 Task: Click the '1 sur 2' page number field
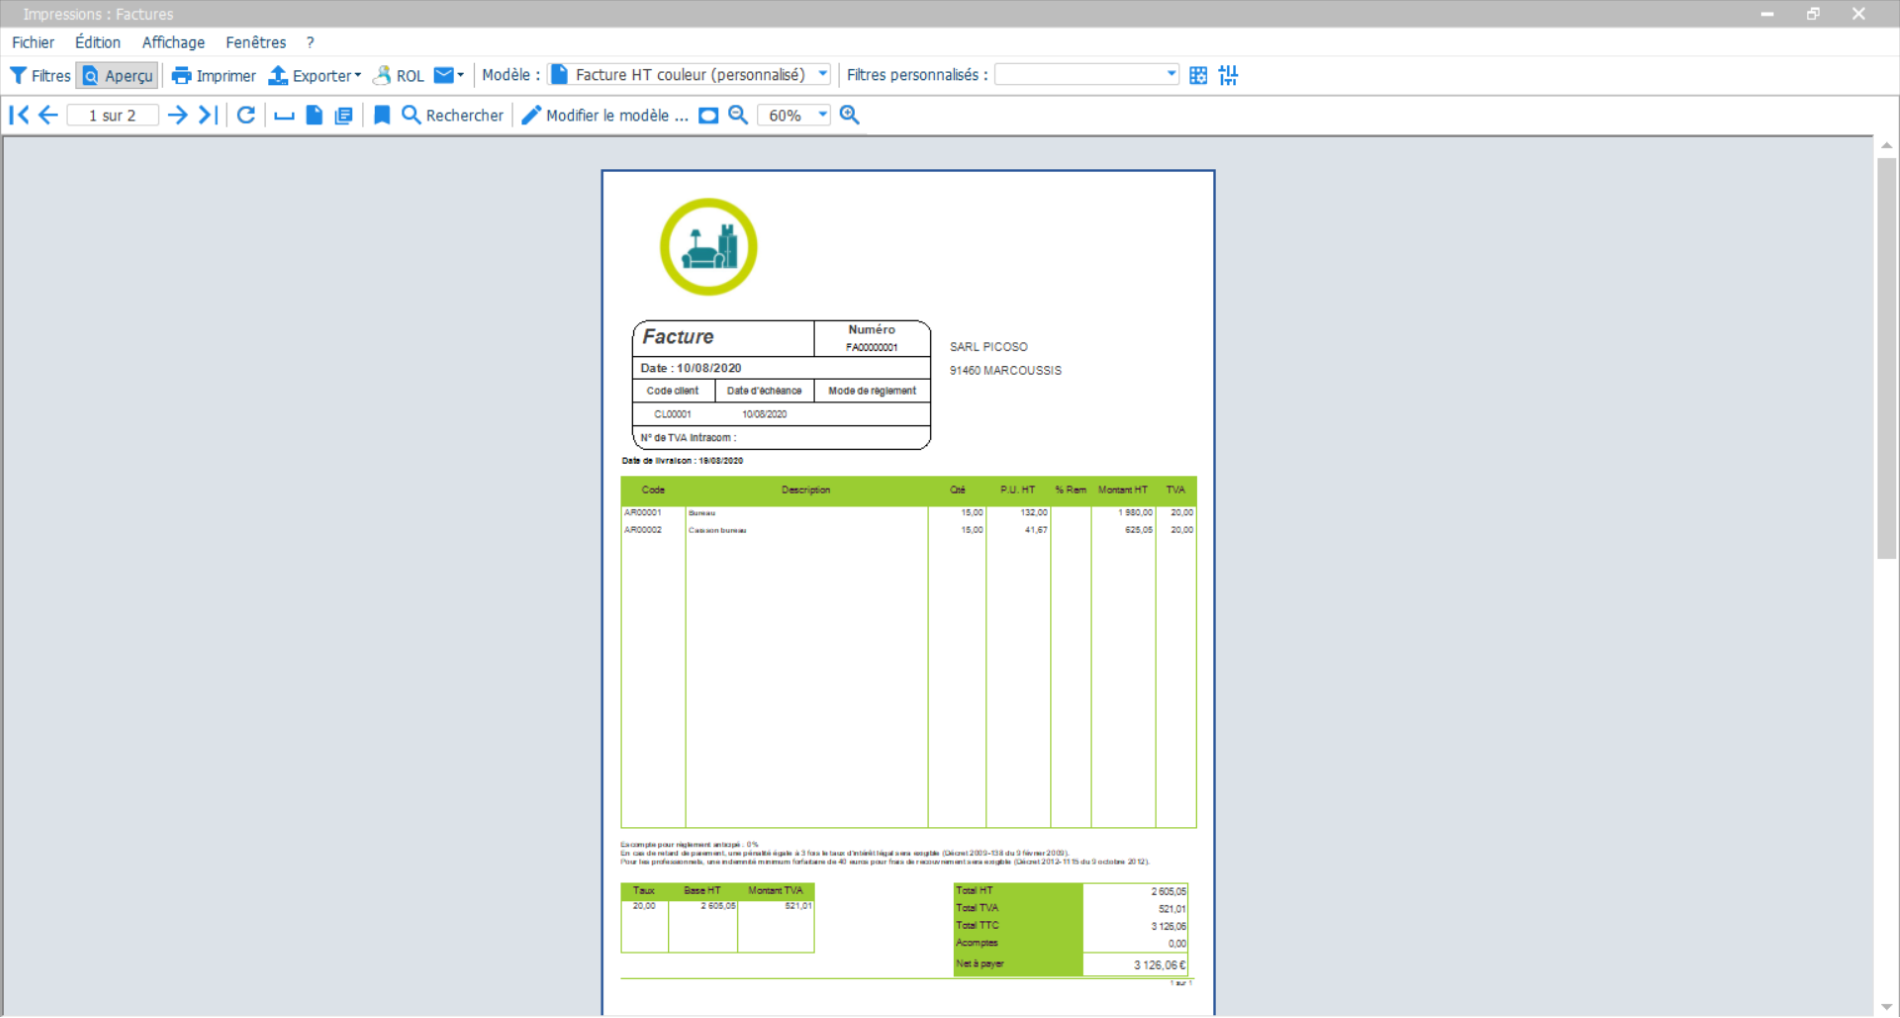(x=112, y=114)
